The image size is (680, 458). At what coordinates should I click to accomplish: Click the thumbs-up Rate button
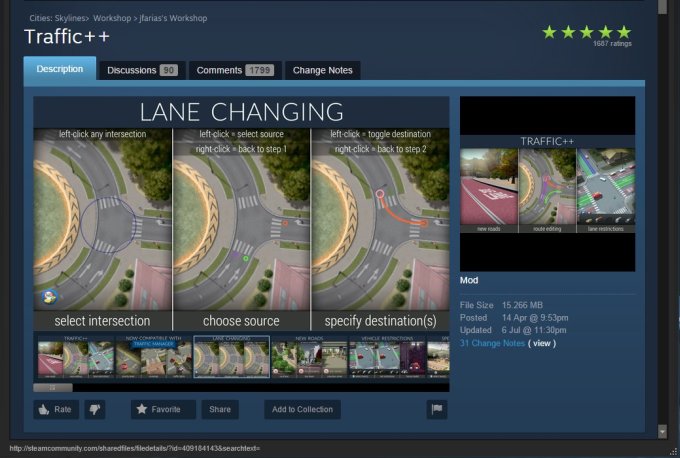tap(56, 409)
